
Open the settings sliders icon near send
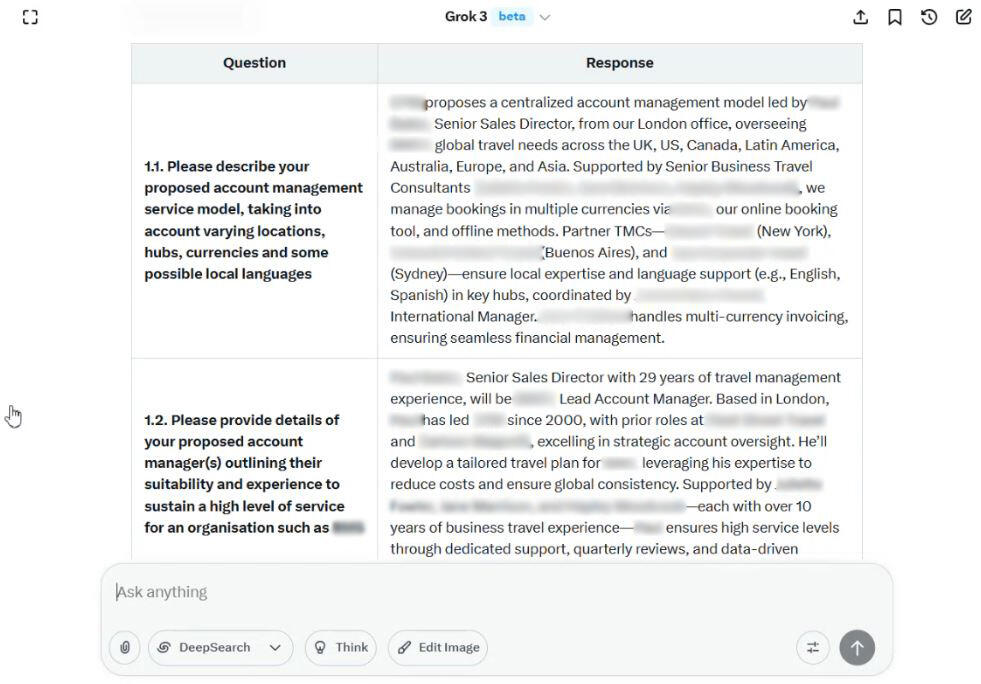coord(813,648)
